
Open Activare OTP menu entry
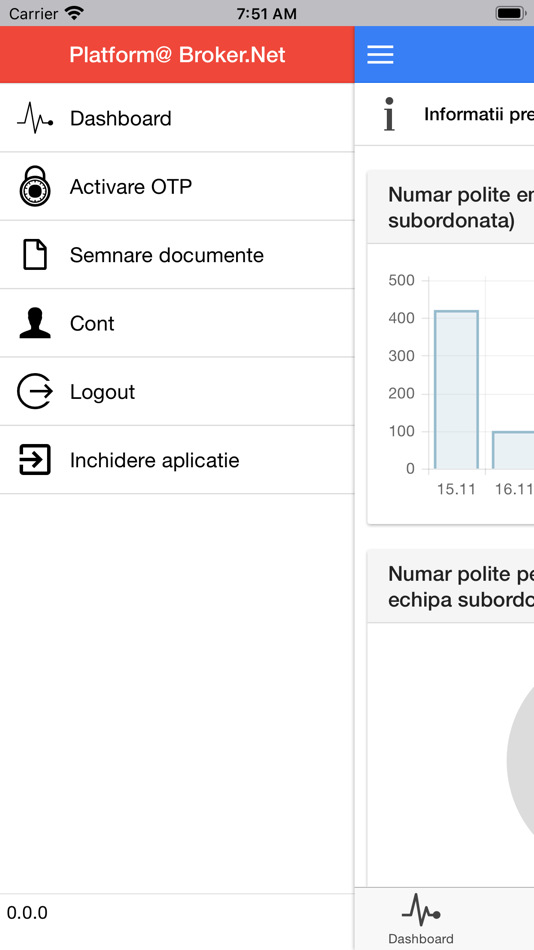tap(176, 187)
